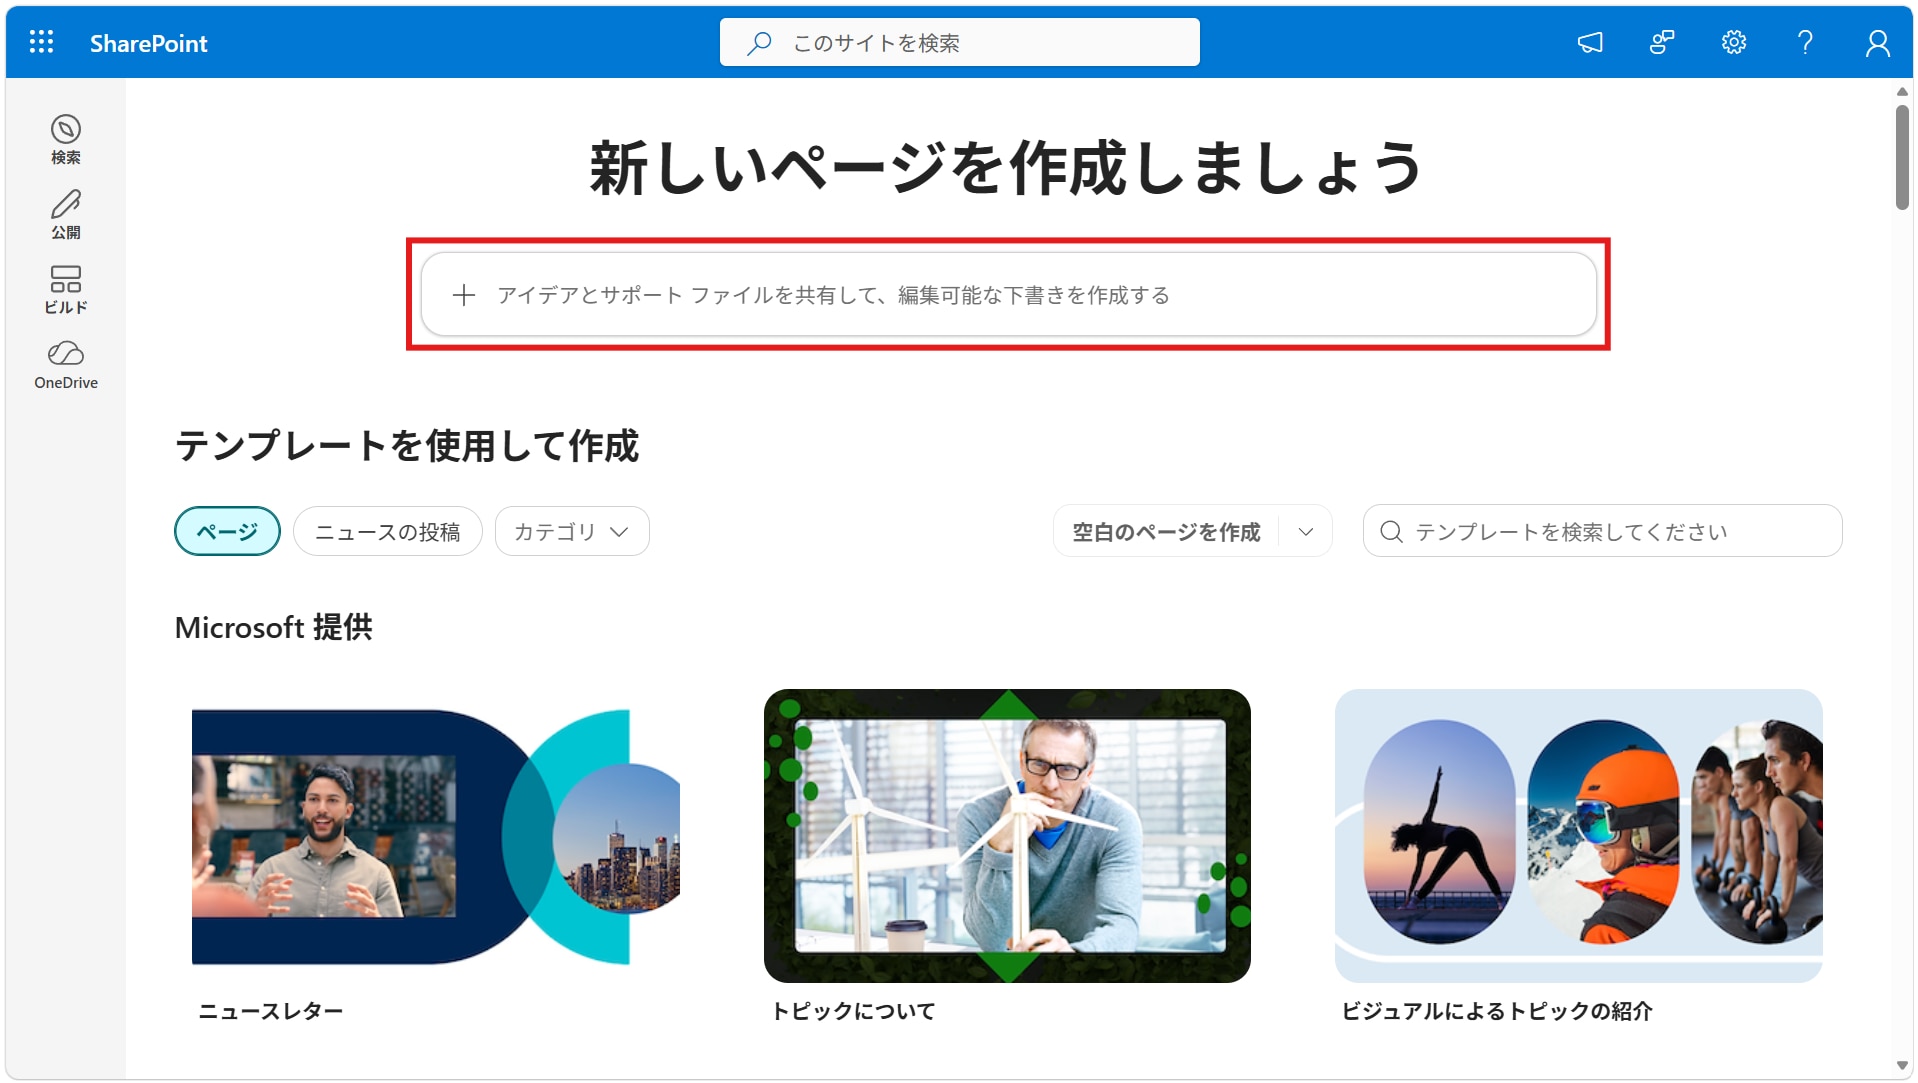The width and height of the screenshot is (1918, 1083).
Task: Click the トピックについて template title
Action: pyautogui.click(x=853, y=1011)
